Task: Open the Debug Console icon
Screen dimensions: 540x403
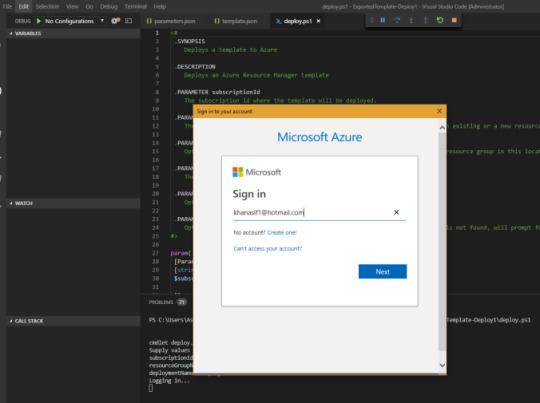Action: [x=128, y=21]
